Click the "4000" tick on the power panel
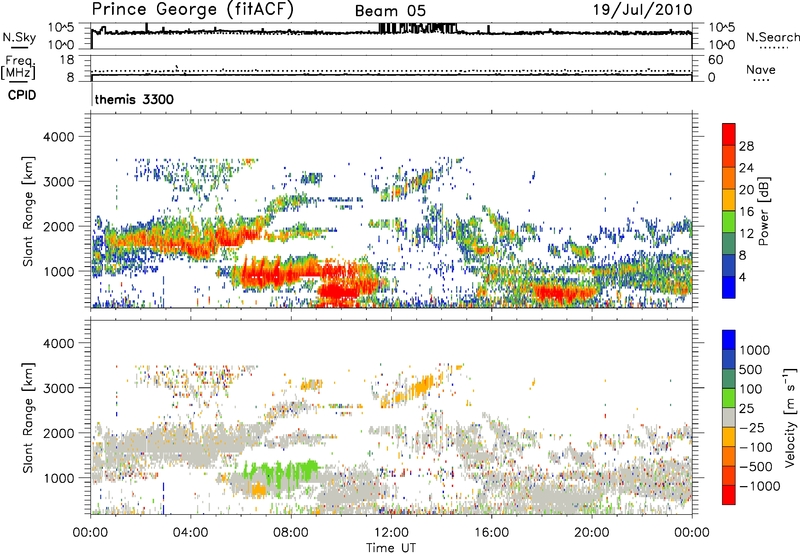 59,137
